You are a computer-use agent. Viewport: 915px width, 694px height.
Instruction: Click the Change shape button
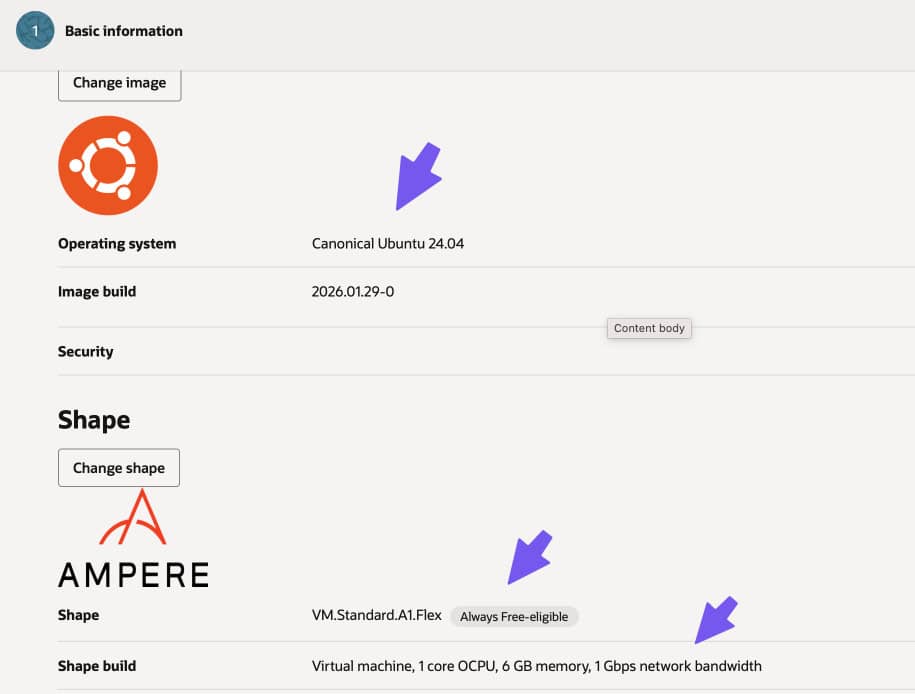[x=118, y=467]
